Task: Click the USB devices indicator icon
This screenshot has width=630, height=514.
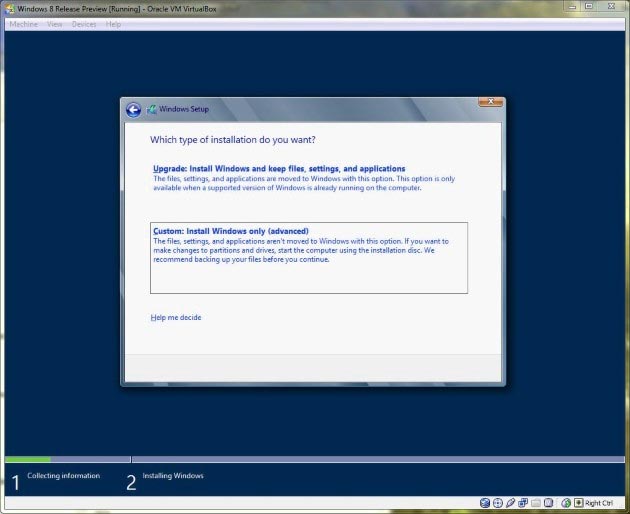Action: click(x=510, y=503)
